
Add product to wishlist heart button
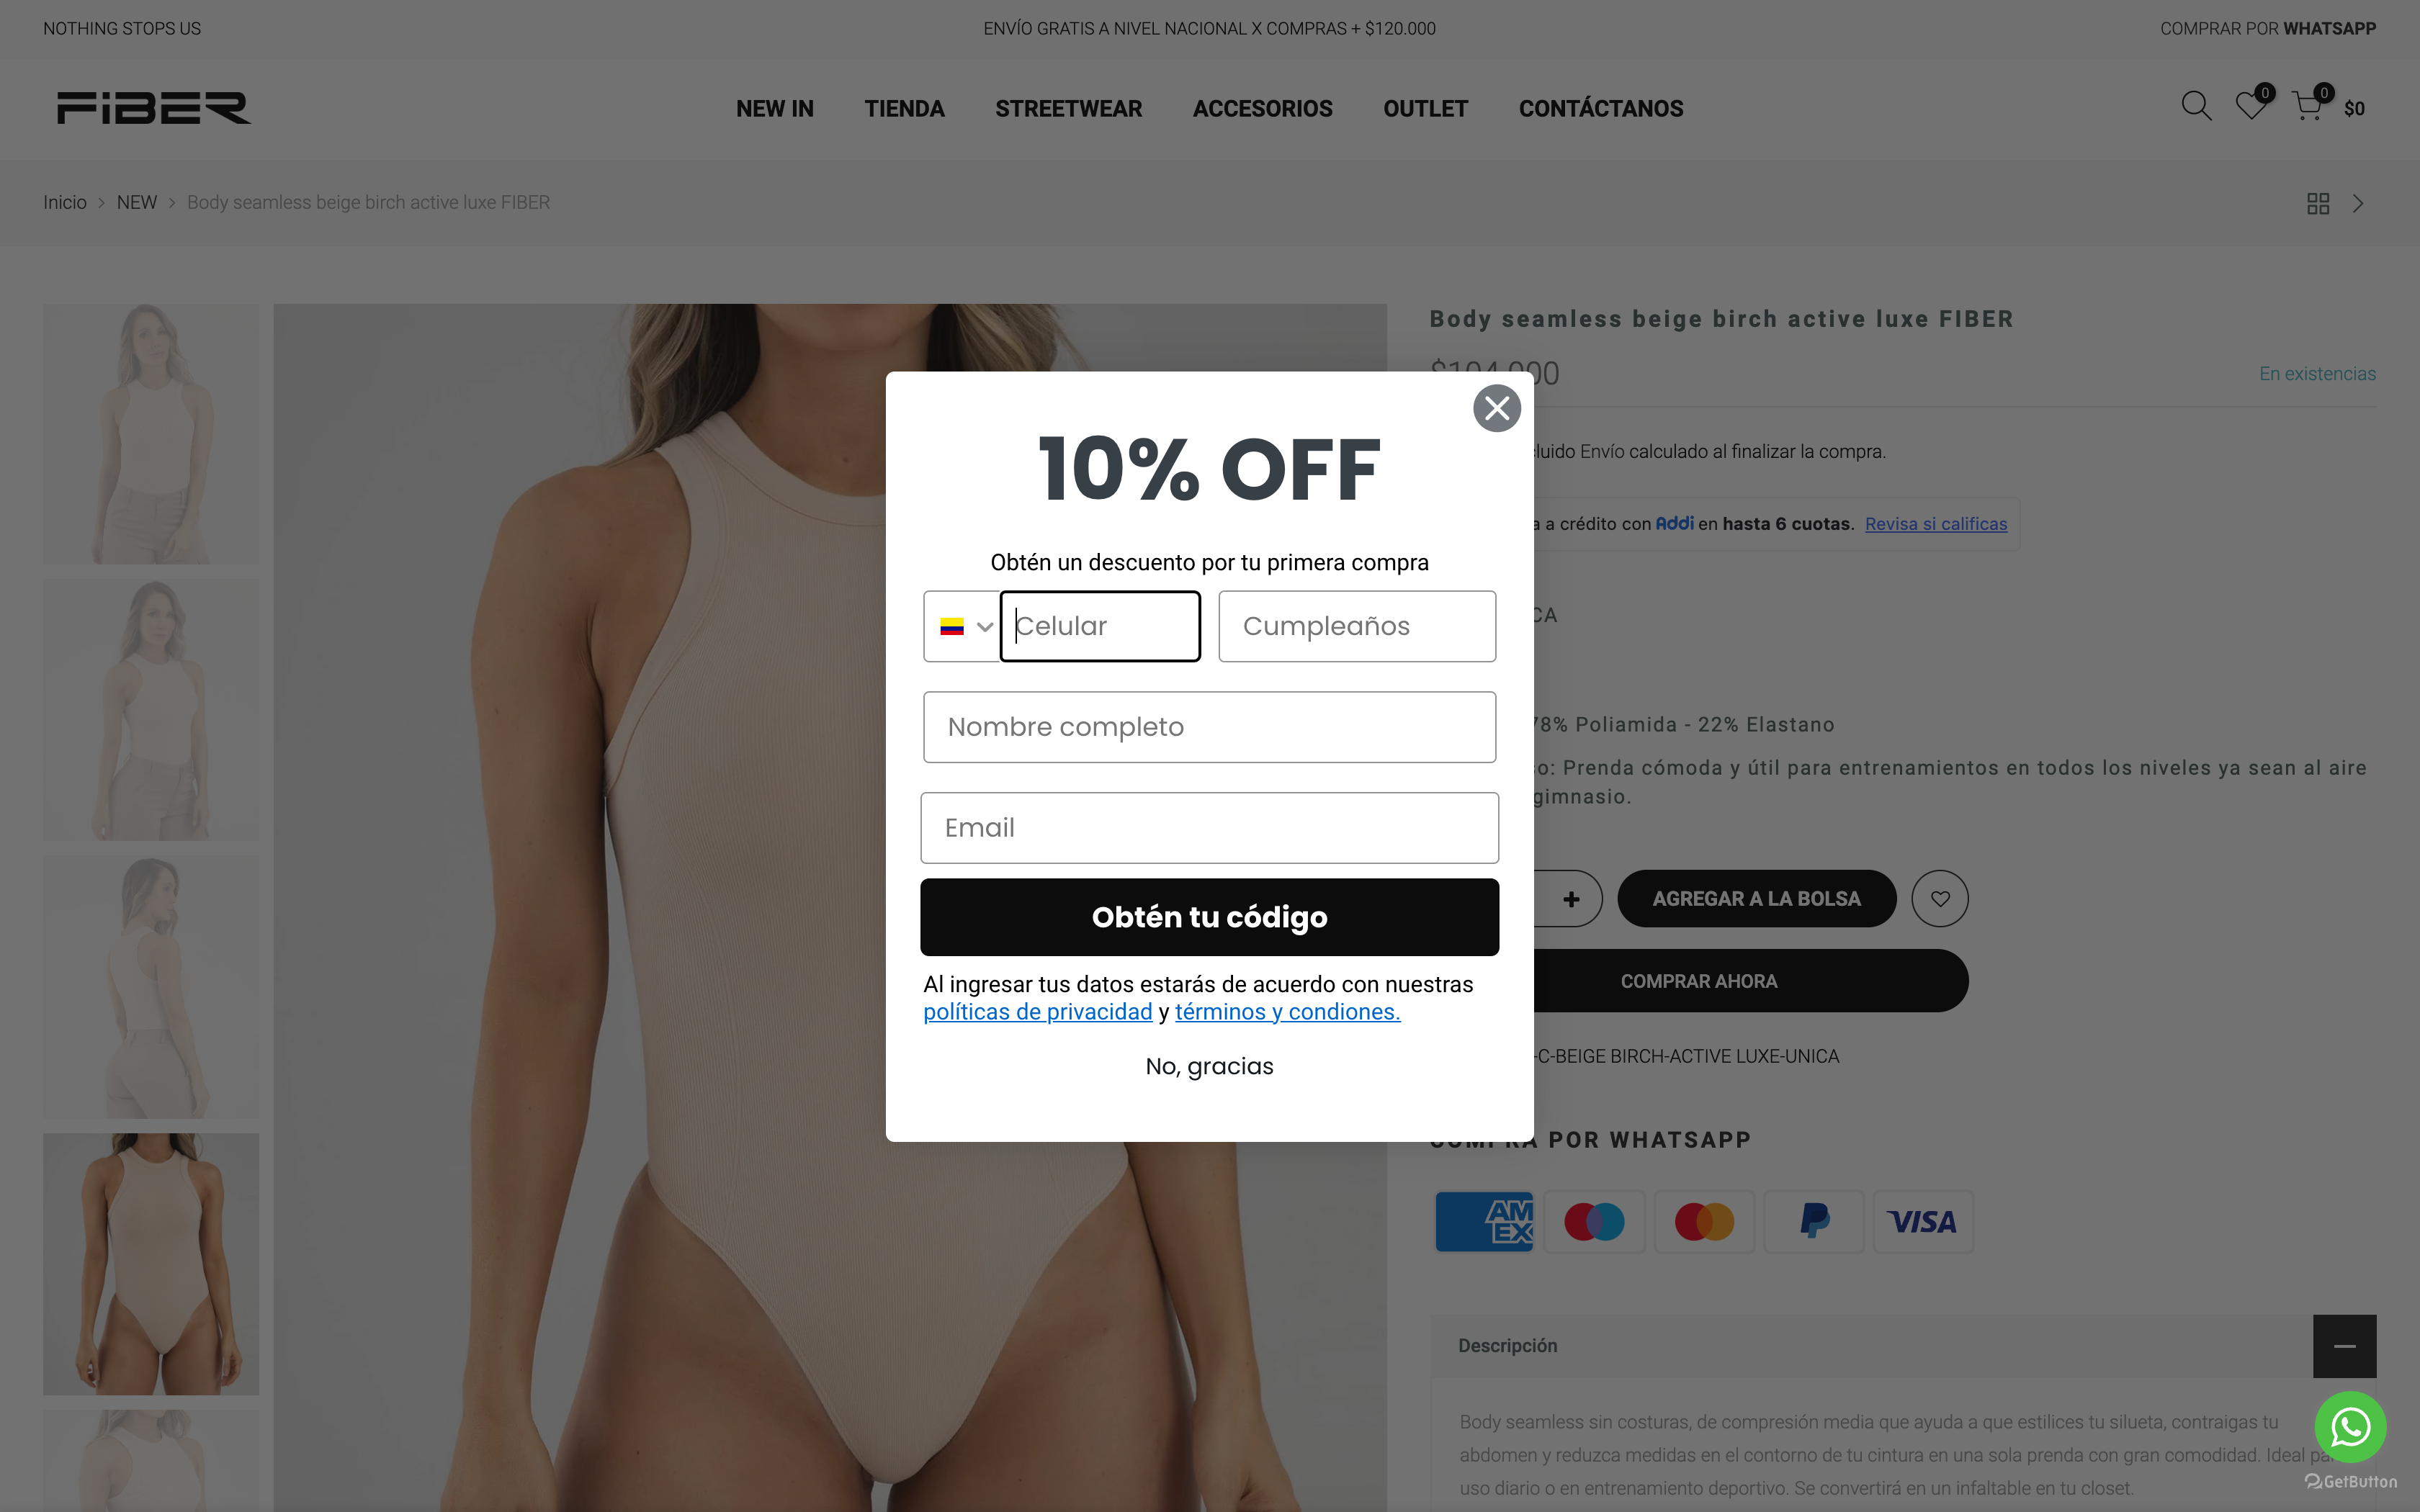click(1940, 898)
